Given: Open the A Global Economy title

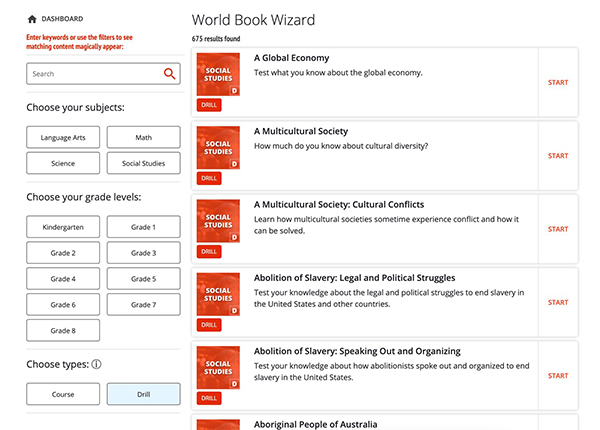Looking at the screenshot, I should [292, 58].
